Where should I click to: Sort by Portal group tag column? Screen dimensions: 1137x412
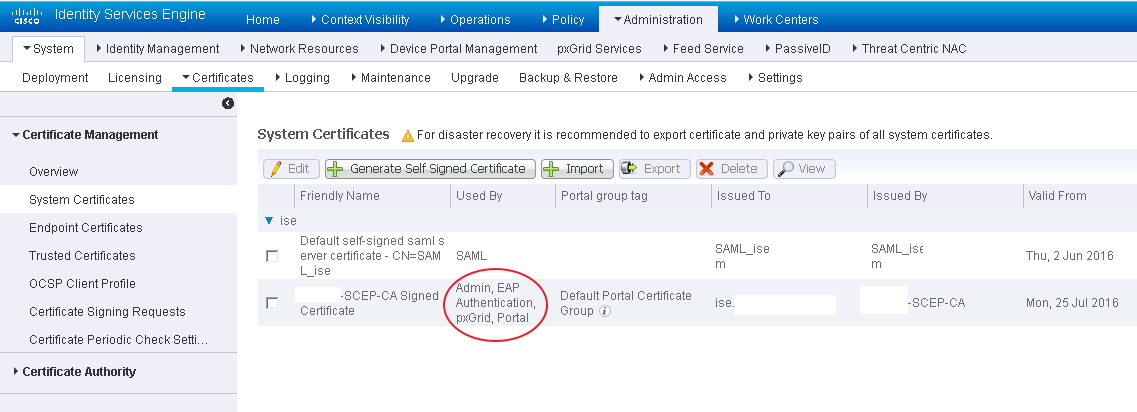[604, 196]
